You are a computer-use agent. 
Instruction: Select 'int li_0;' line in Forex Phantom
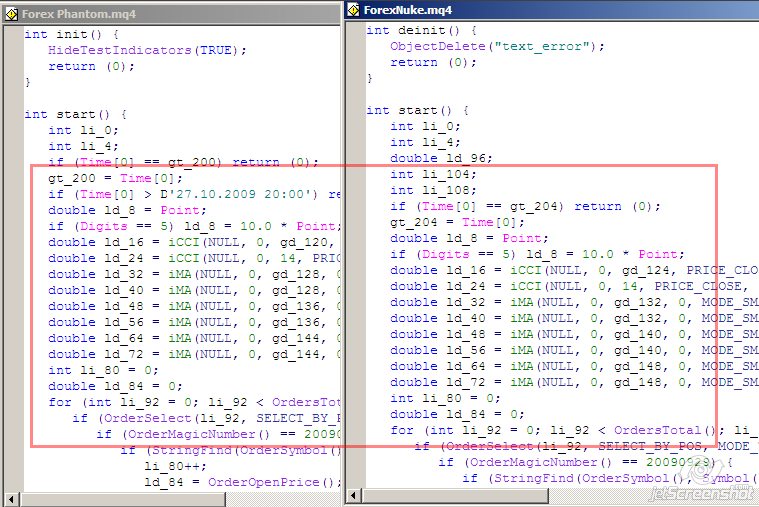pos(83,130)
